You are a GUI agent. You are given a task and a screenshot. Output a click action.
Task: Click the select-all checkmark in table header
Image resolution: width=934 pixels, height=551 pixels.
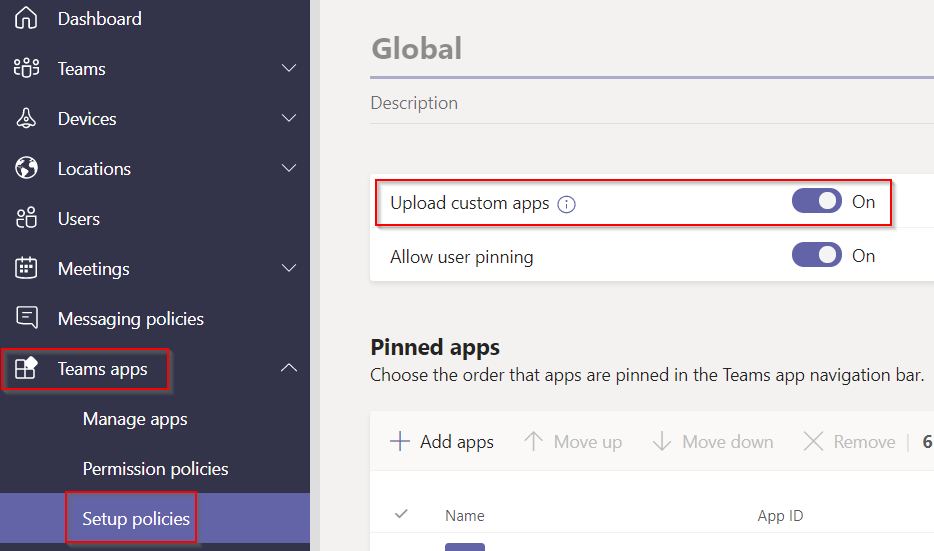[401, 513]
